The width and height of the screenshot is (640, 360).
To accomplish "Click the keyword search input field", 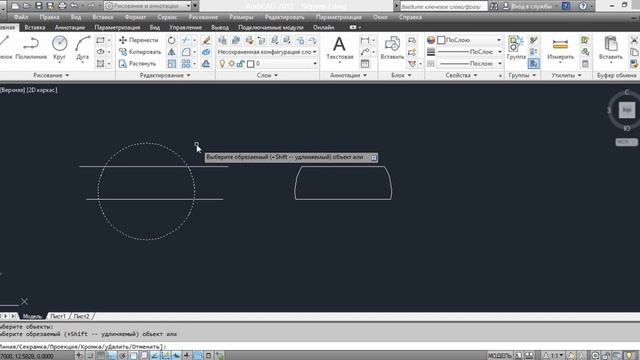I will pos(444,6).
